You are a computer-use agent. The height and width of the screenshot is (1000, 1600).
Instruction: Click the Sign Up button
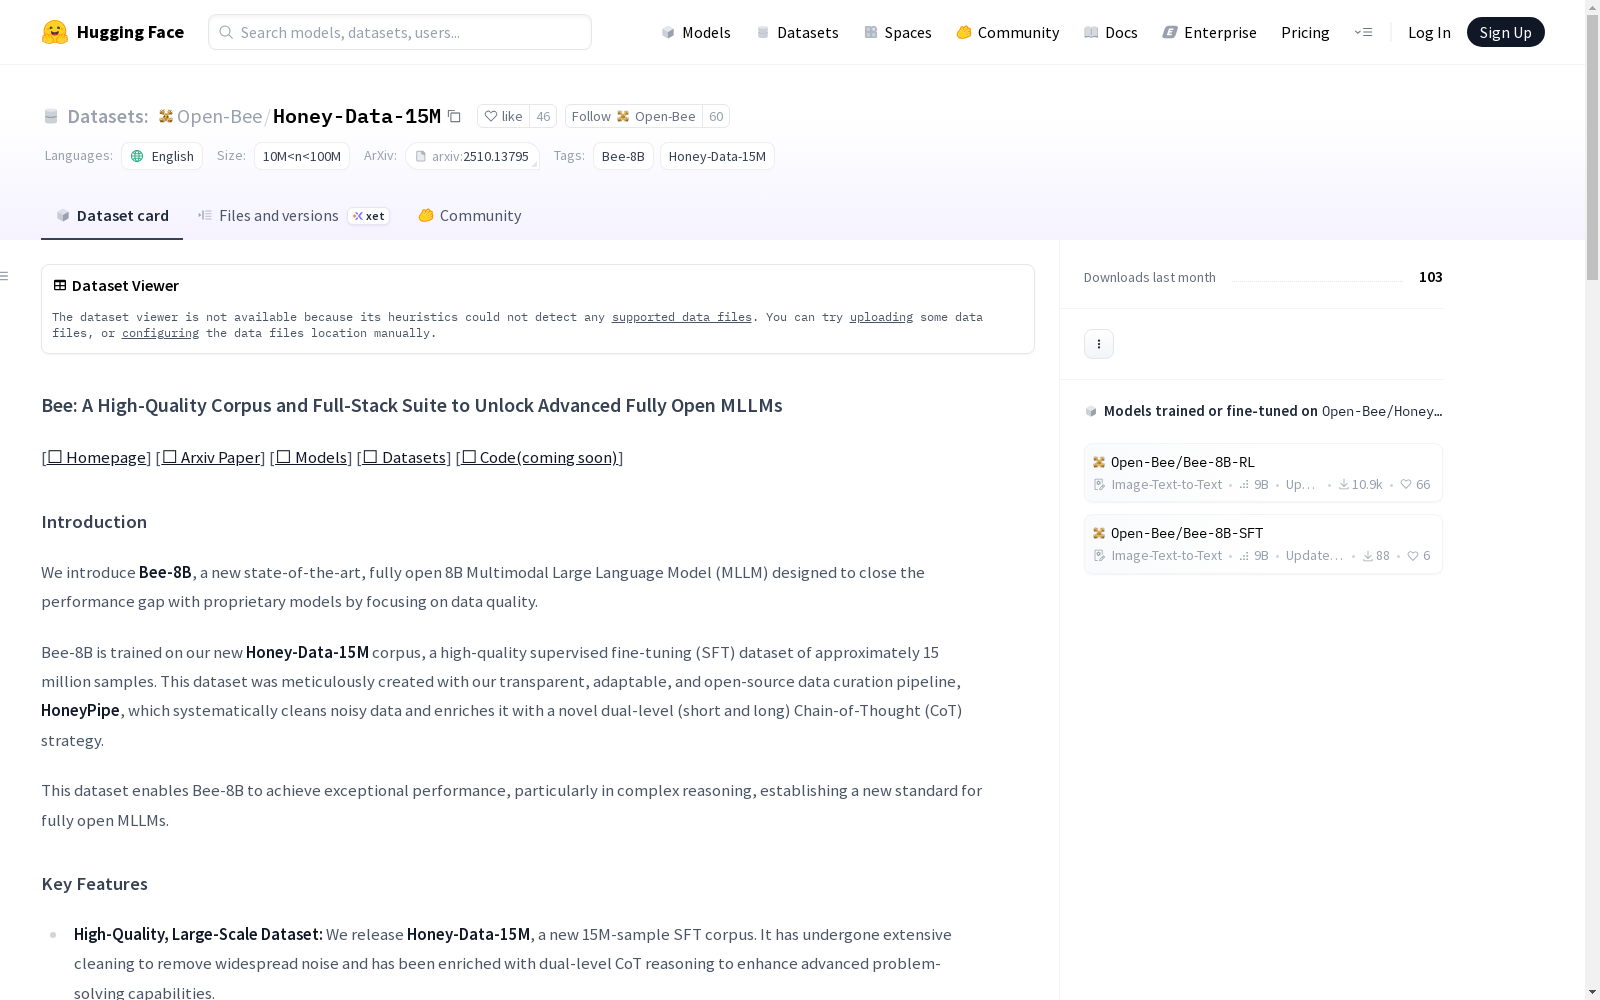pyautogui.click(x=1505, y=32)
